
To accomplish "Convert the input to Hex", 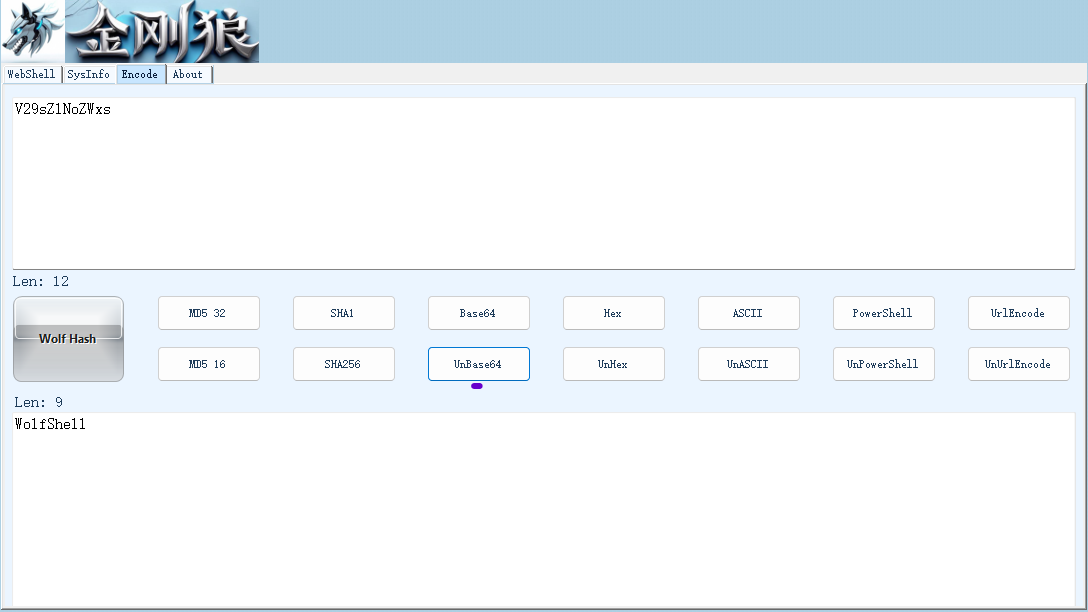I will [613, 313].
